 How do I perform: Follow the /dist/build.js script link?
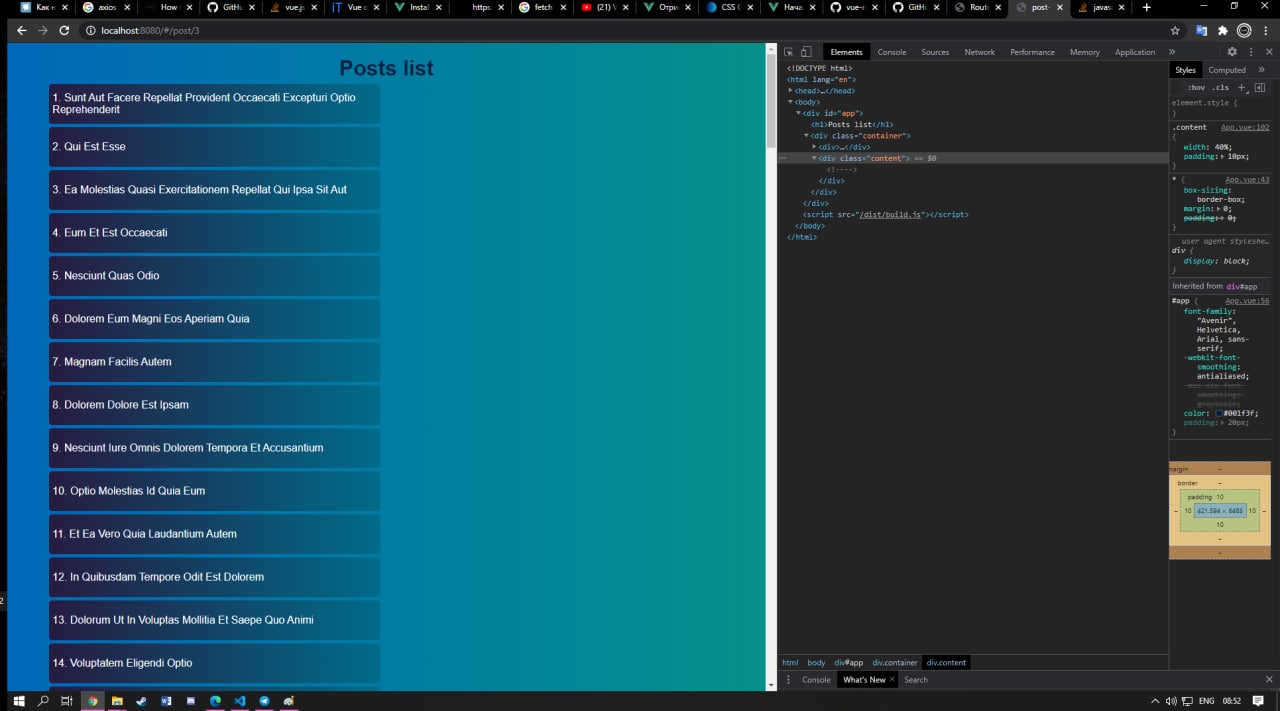click(x=890, y=214)
